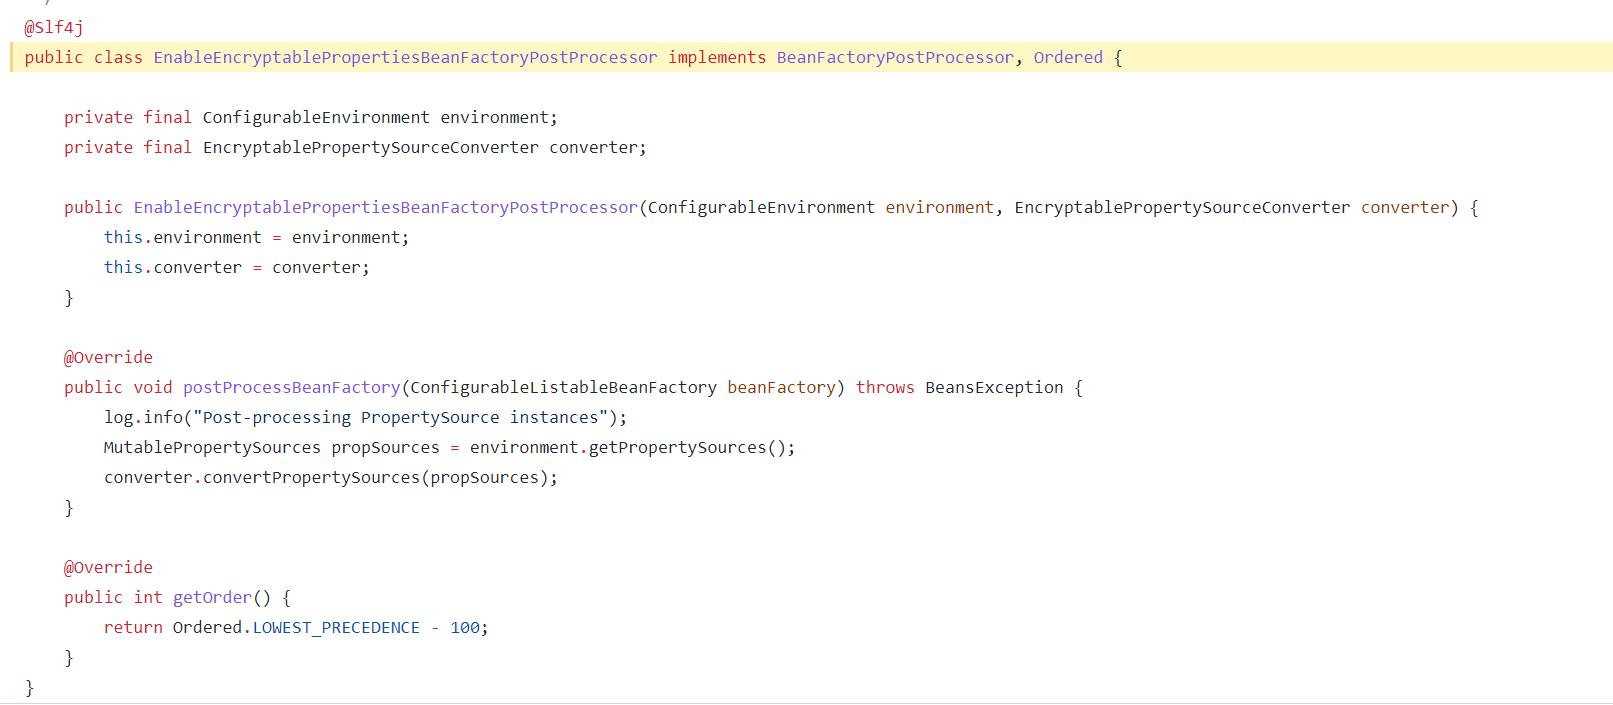Click BeansException in the throws clause
The width and height of the screenshot is (1613, 705).
(x=994, y=388)
